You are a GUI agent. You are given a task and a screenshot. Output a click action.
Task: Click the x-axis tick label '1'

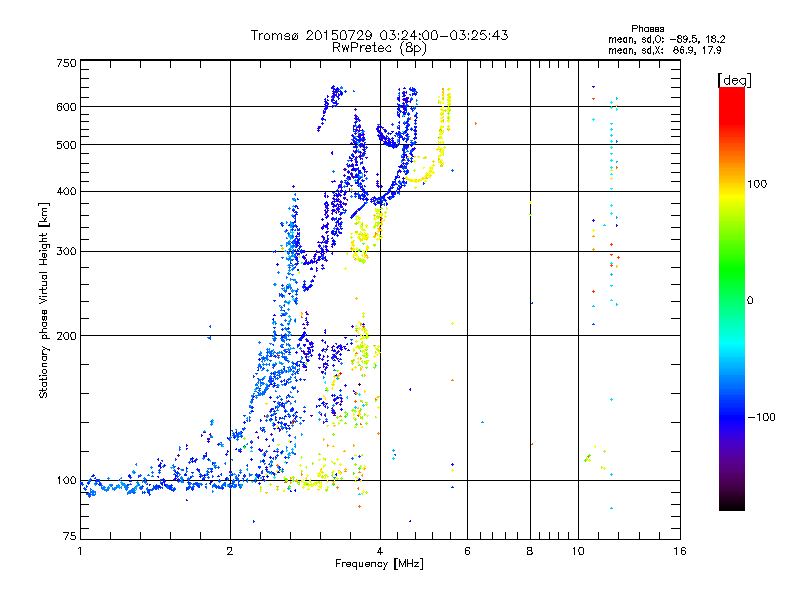pyautogui.click(x=80, y=551)
